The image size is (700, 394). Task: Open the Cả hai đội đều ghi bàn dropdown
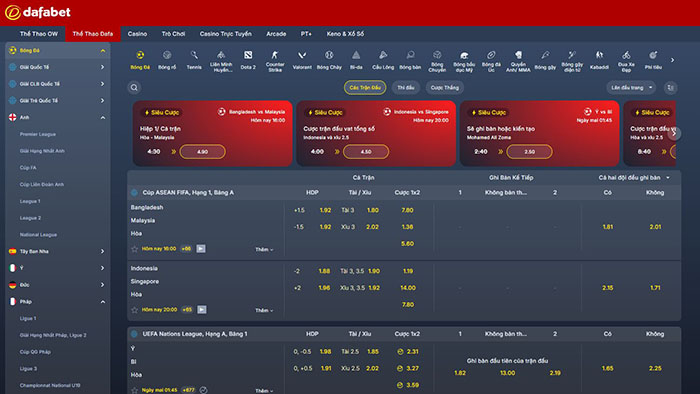click(x=634, y=178)
